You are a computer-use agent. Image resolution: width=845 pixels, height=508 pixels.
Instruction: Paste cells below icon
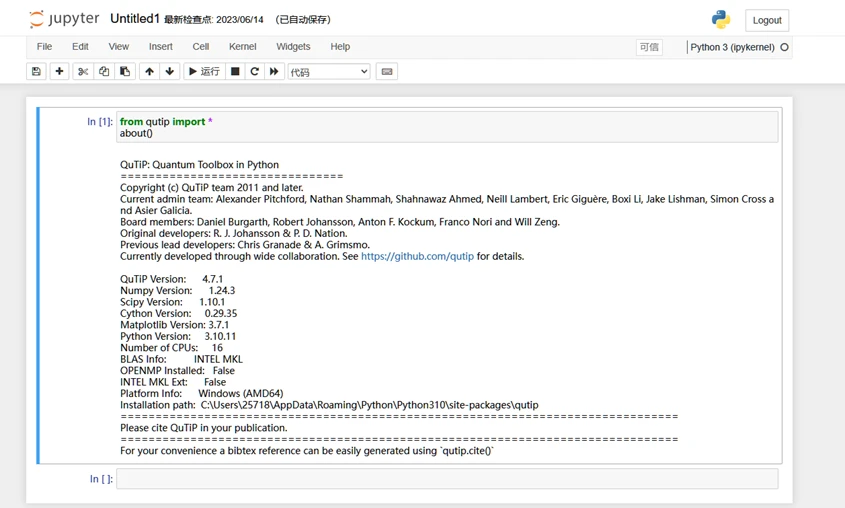pos(124,71)
